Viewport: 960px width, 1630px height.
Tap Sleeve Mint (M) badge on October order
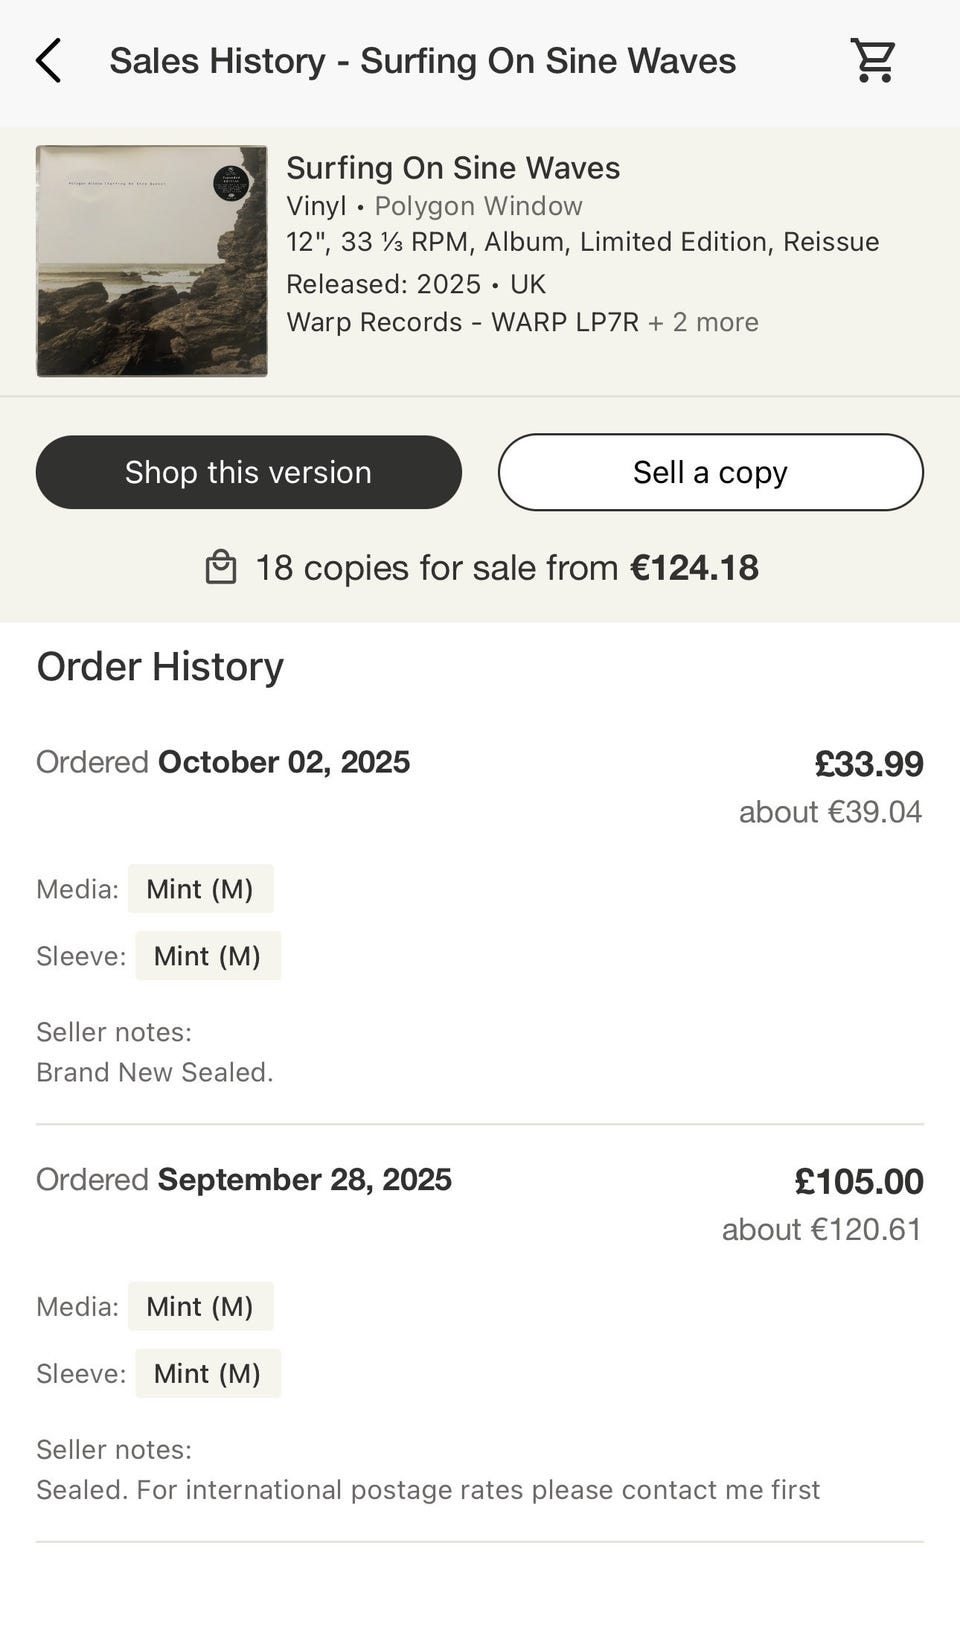click(x=207, y=956)
